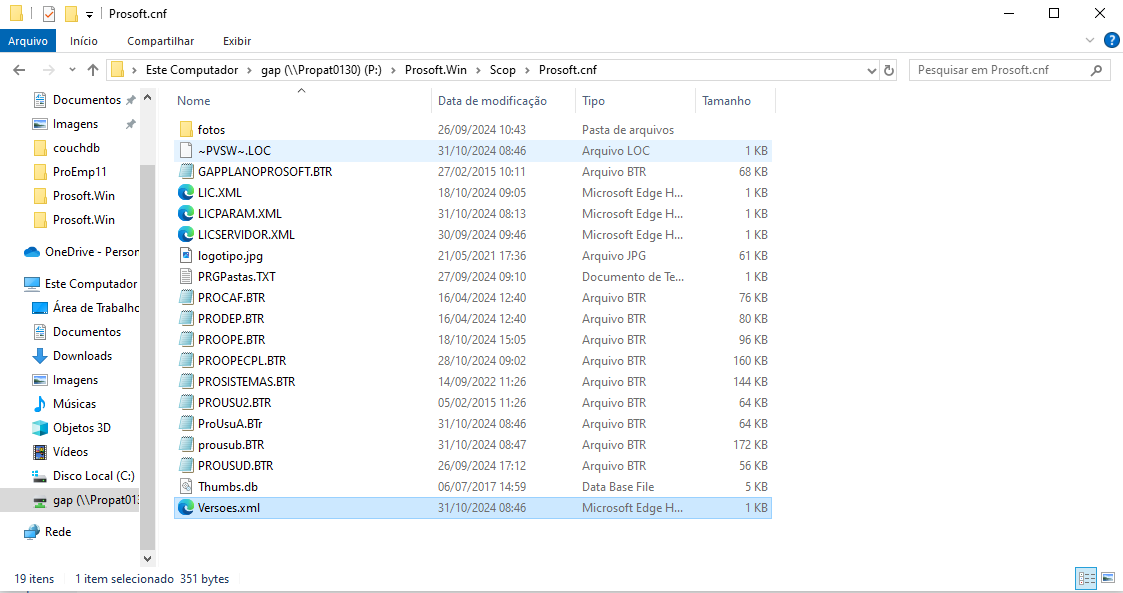Open ProEmp11 folder in navigation pane
Screen dimensions: 1123x593
pos(79,172)
